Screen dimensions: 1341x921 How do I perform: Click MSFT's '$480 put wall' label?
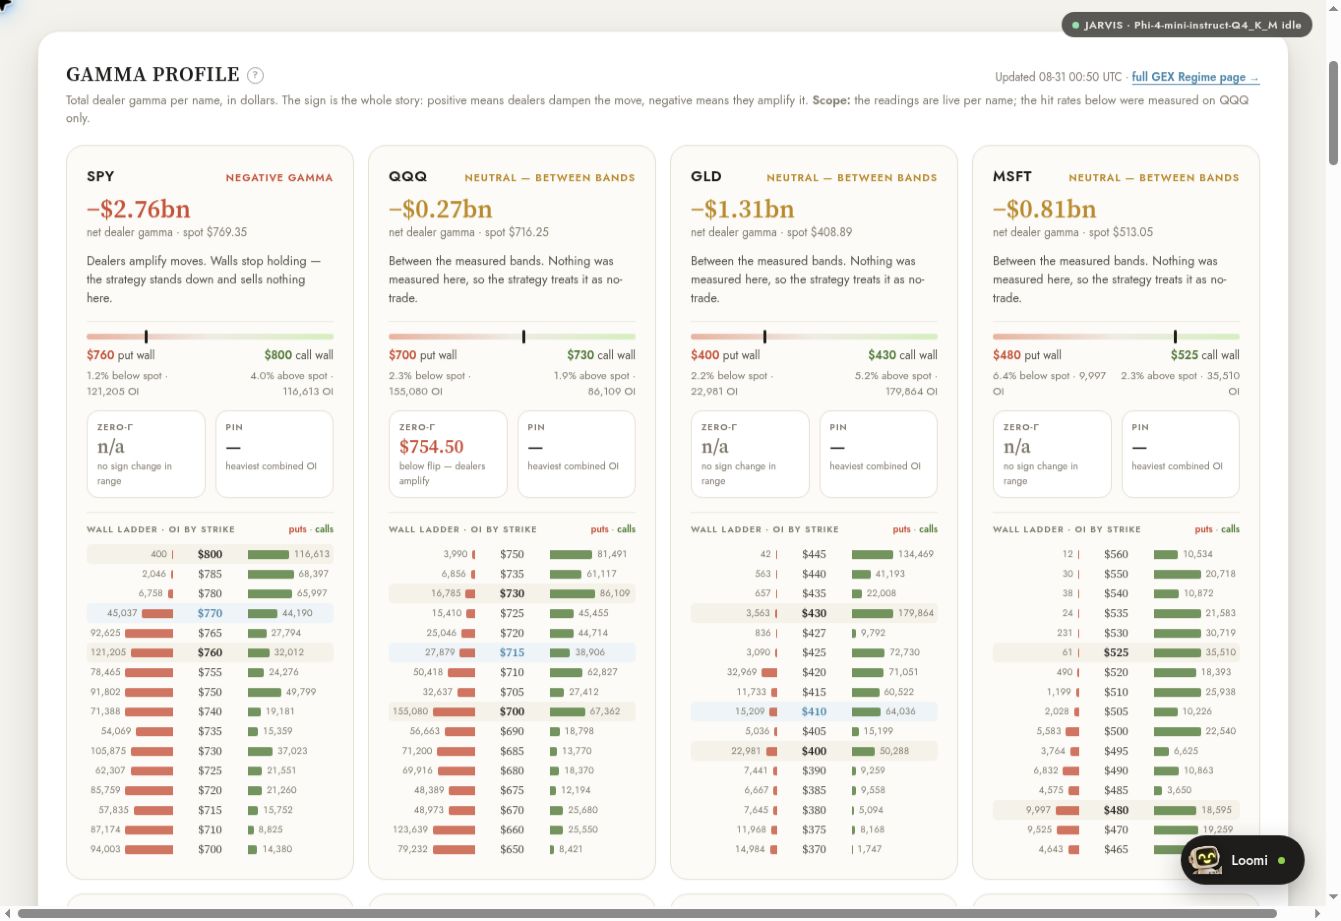point(1027,355)
